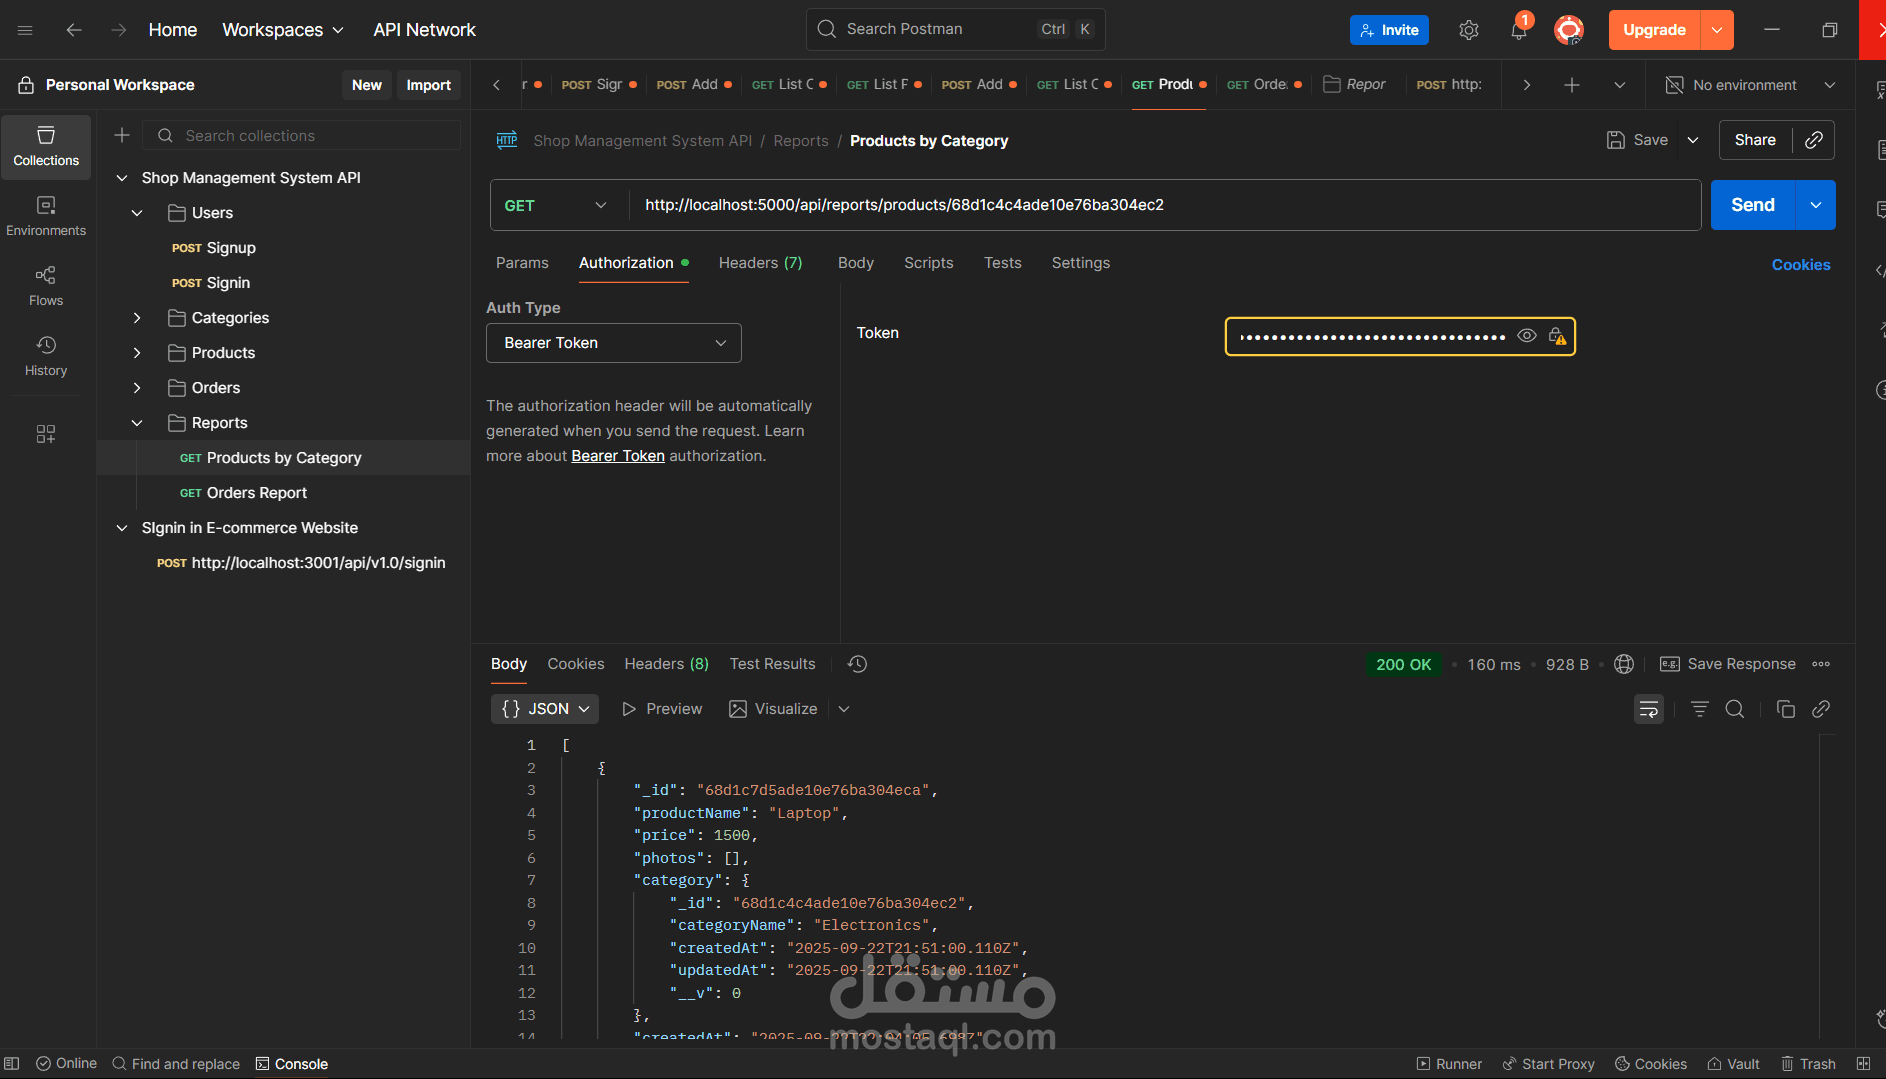Collapse Shop Management System API collection
Viewport: 1886px width, 1079px height.
122,178
